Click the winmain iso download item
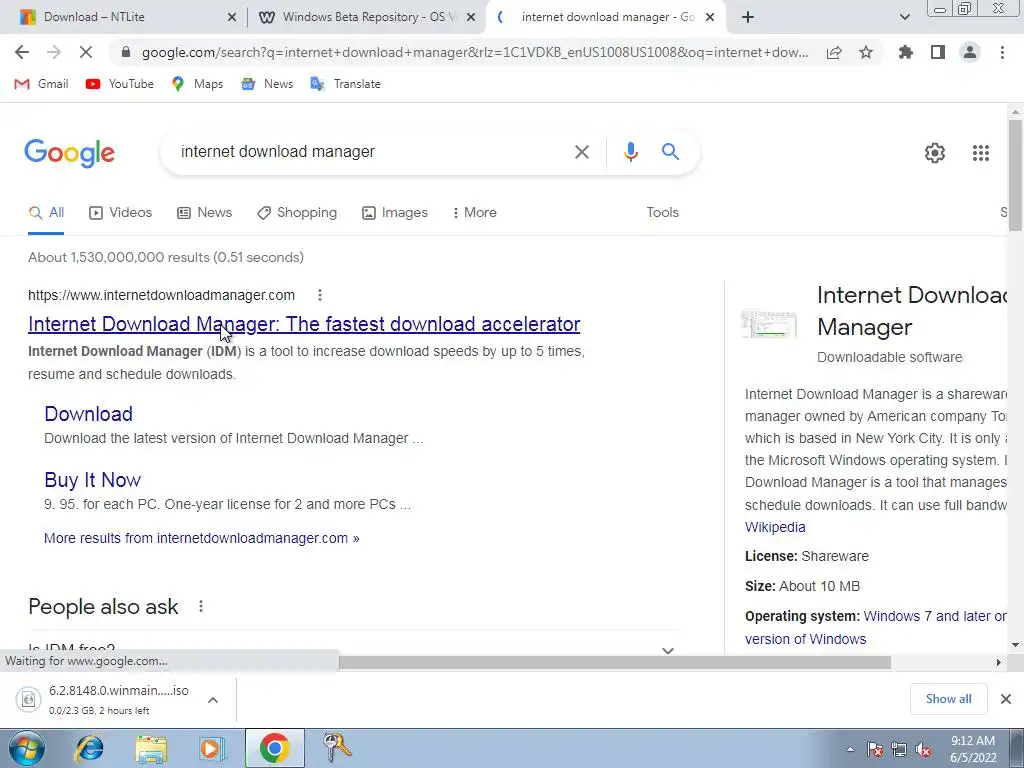Screen dimensions: 1024x768 click(x=104, y=699)
